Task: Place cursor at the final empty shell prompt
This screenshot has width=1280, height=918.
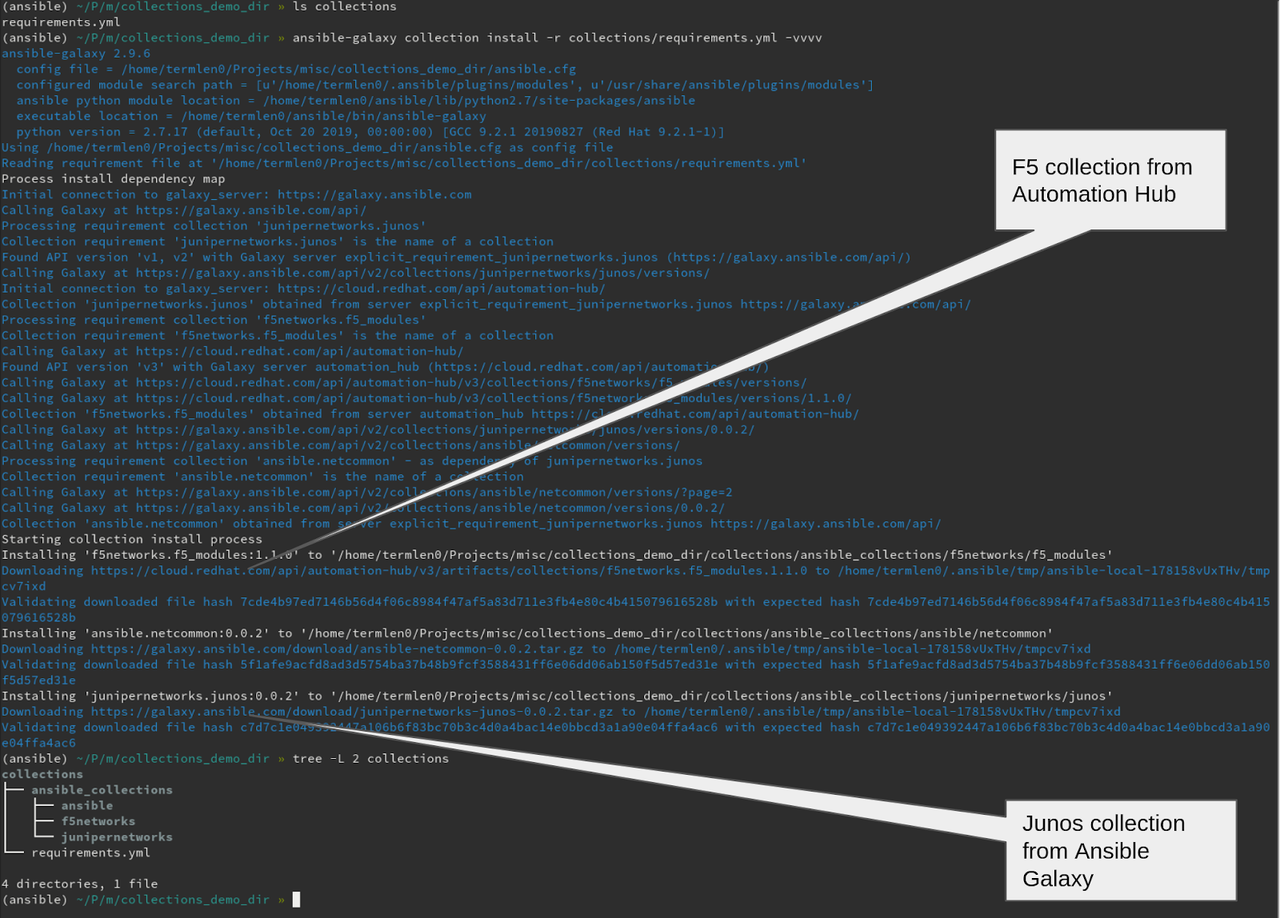Action: point(295,900)
